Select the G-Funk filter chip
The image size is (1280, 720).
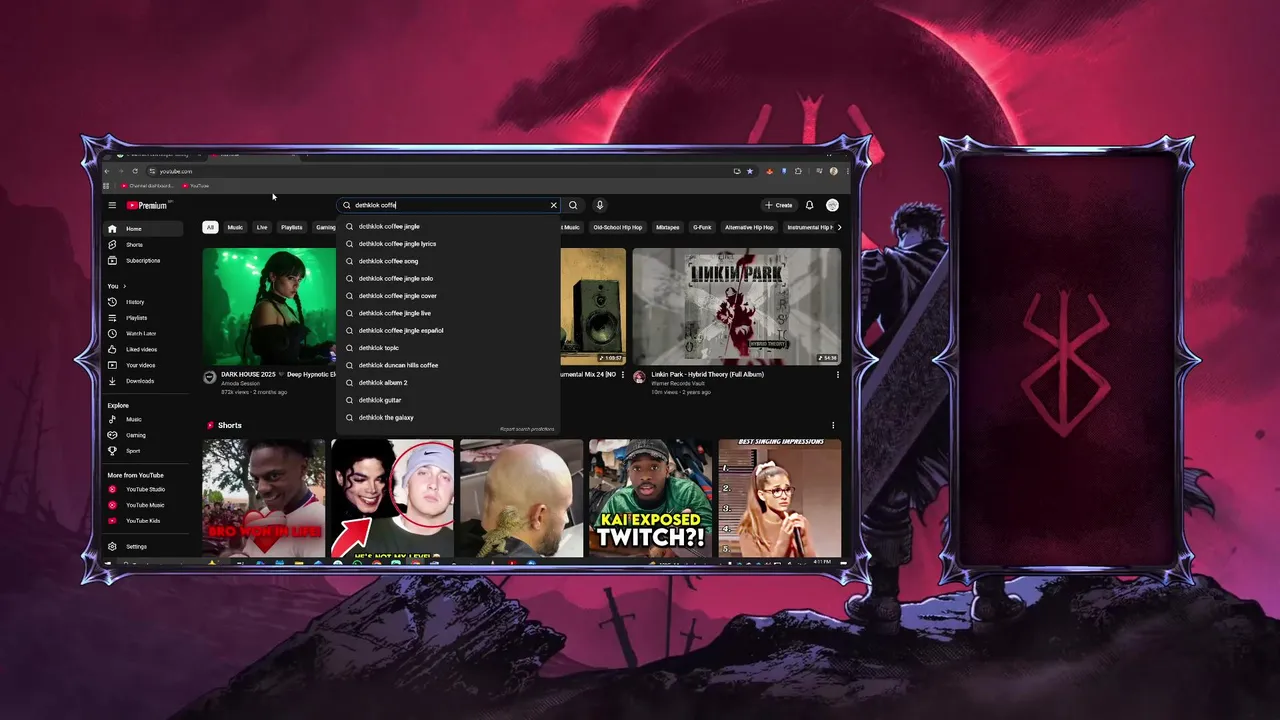click(x=702, y=227)
